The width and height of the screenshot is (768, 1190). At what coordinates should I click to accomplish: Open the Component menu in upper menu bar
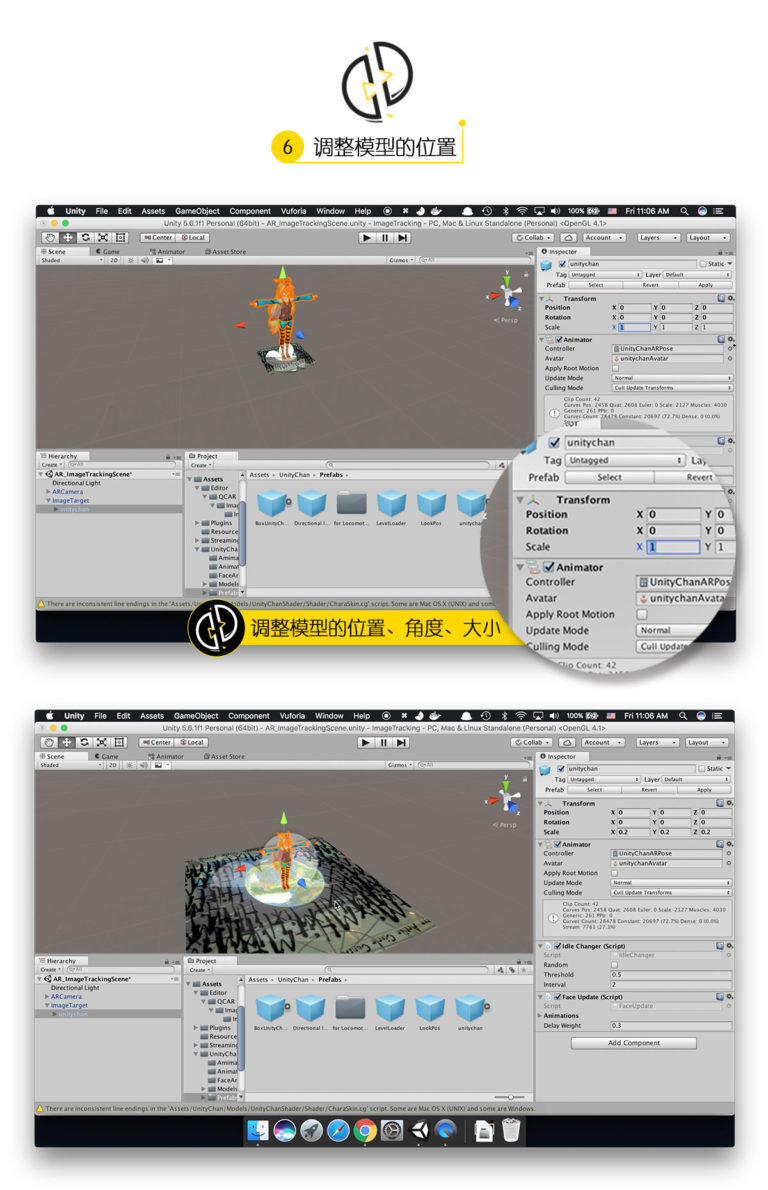coord(250,211)
